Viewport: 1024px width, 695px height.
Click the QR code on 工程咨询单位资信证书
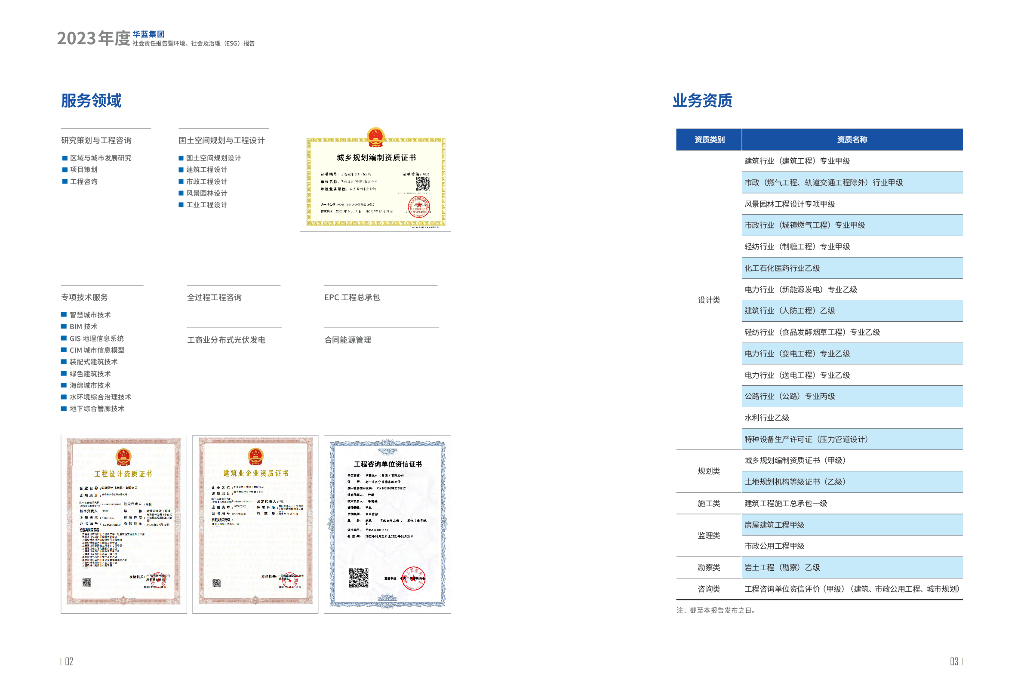pyautogui.click(x=358, y=578)
